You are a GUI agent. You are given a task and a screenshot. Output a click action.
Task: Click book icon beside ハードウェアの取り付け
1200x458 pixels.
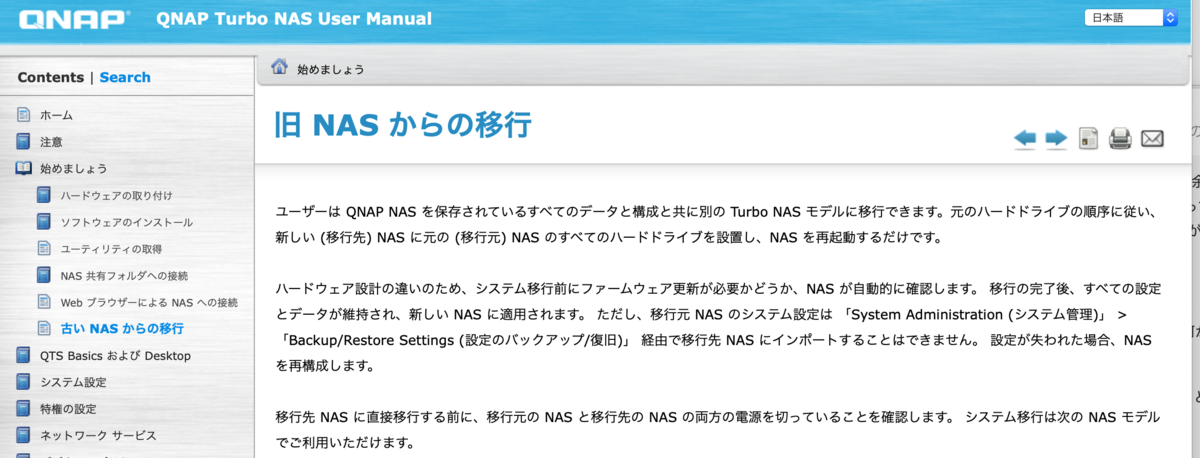click(44, 195)
